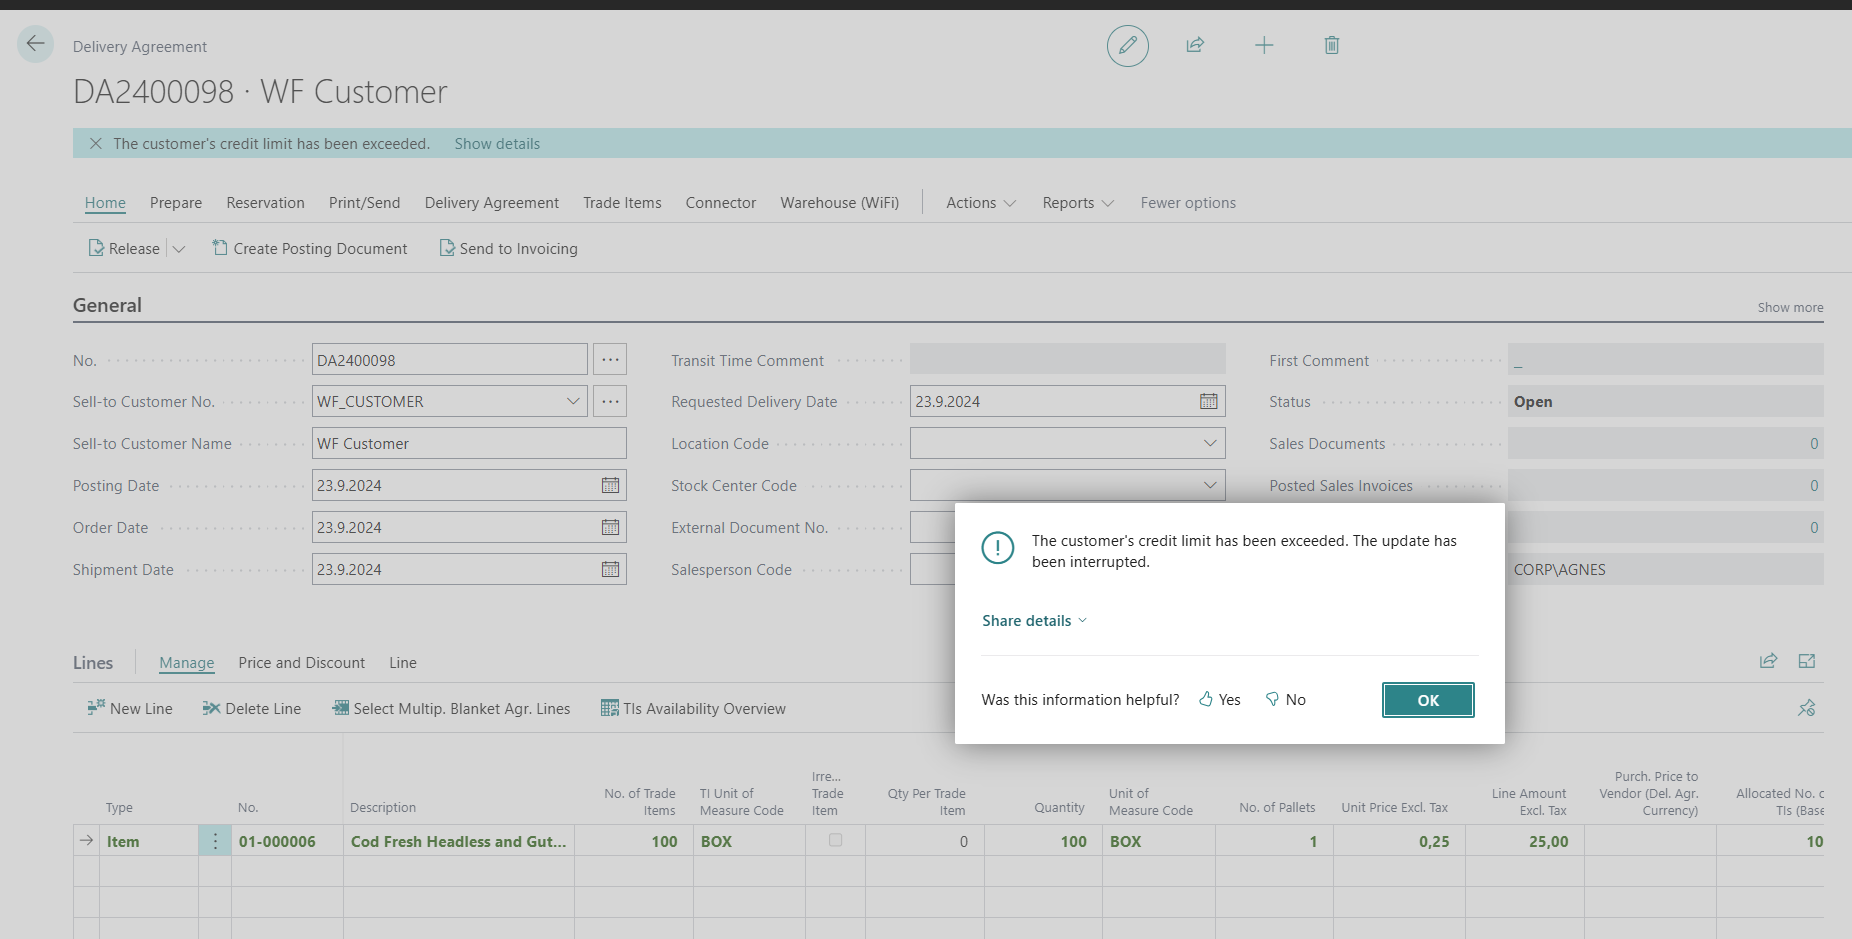The image size is (1852, 939).
Task: Click thumbs-up Yes feedback option
Action: tap(1220, 700)
